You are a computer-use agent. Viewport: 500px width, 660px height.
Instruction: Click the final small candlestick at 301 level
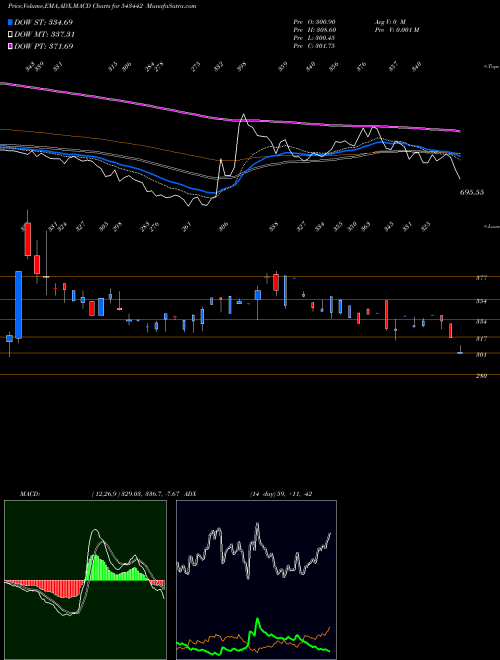460,352
